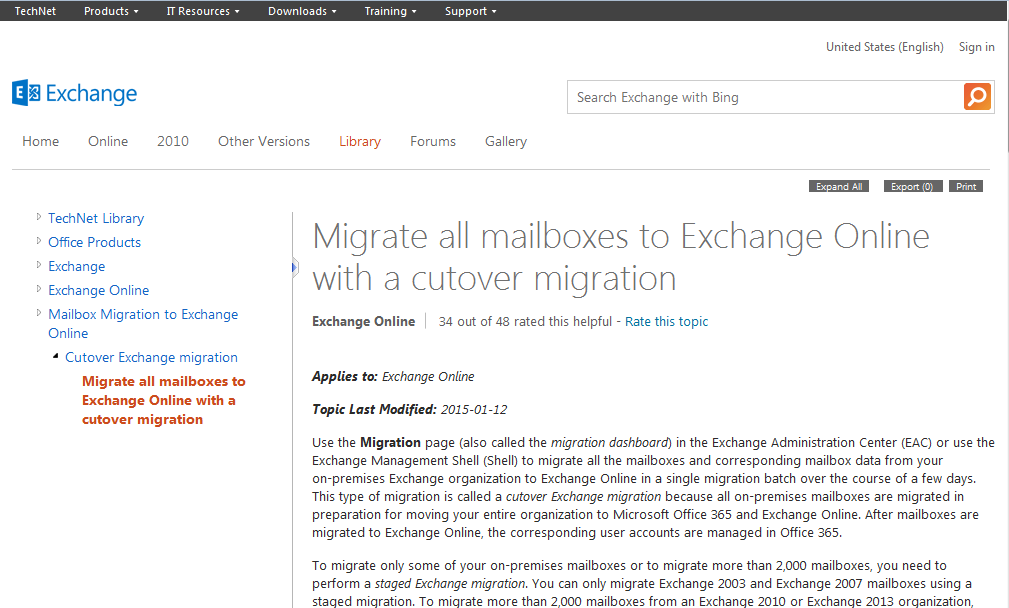Expand Mailbox Migration to Exchange Online arrow
Viewport: 1009px width, 608px height.
(39, 313)
